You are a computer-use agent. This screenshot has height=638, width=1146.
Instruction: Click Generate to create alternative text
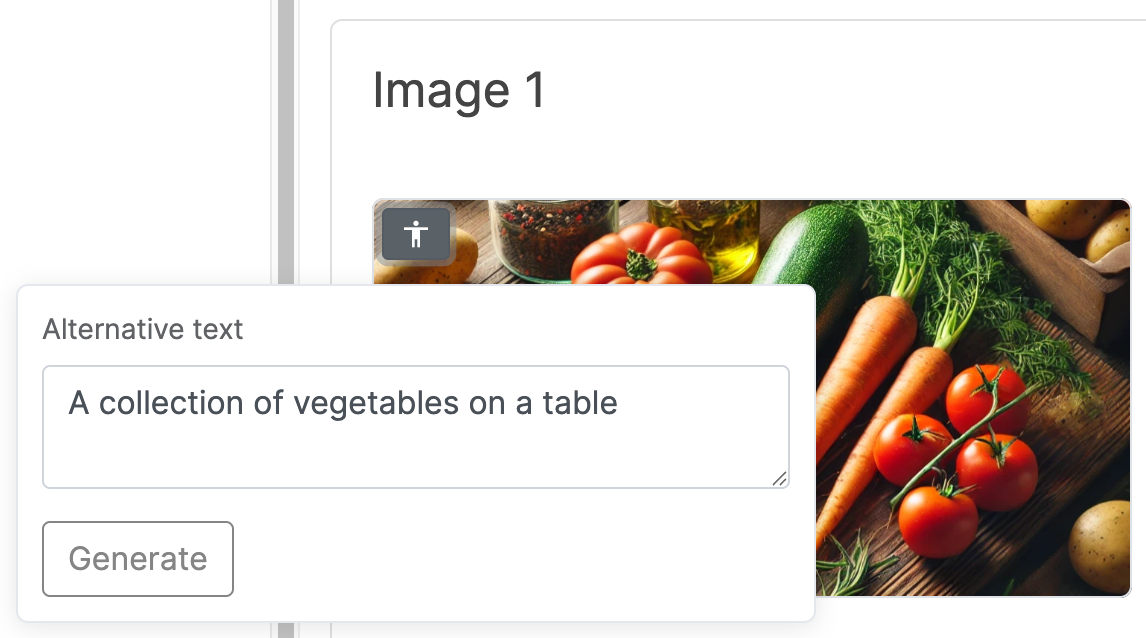137,559
